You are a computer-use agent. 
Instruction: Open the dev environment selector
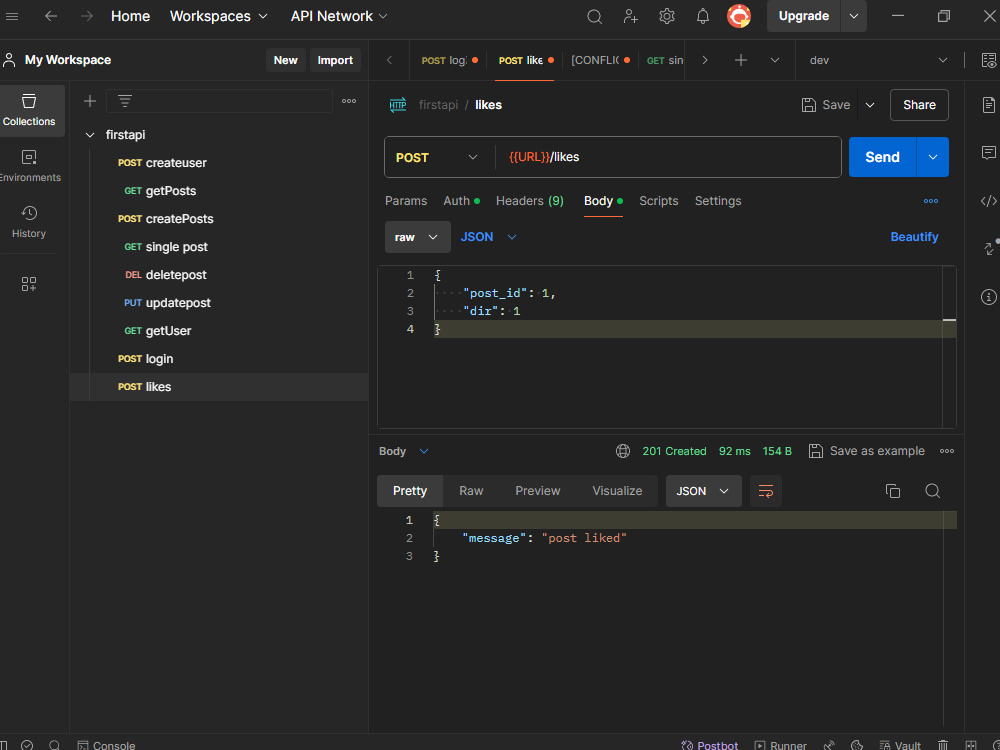point(878,60)
